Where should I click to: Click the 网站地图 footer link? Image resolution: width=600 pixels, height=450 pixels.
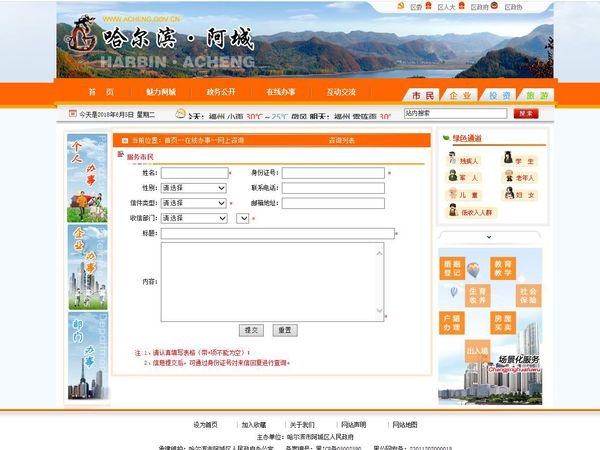[x=405, y=424]
